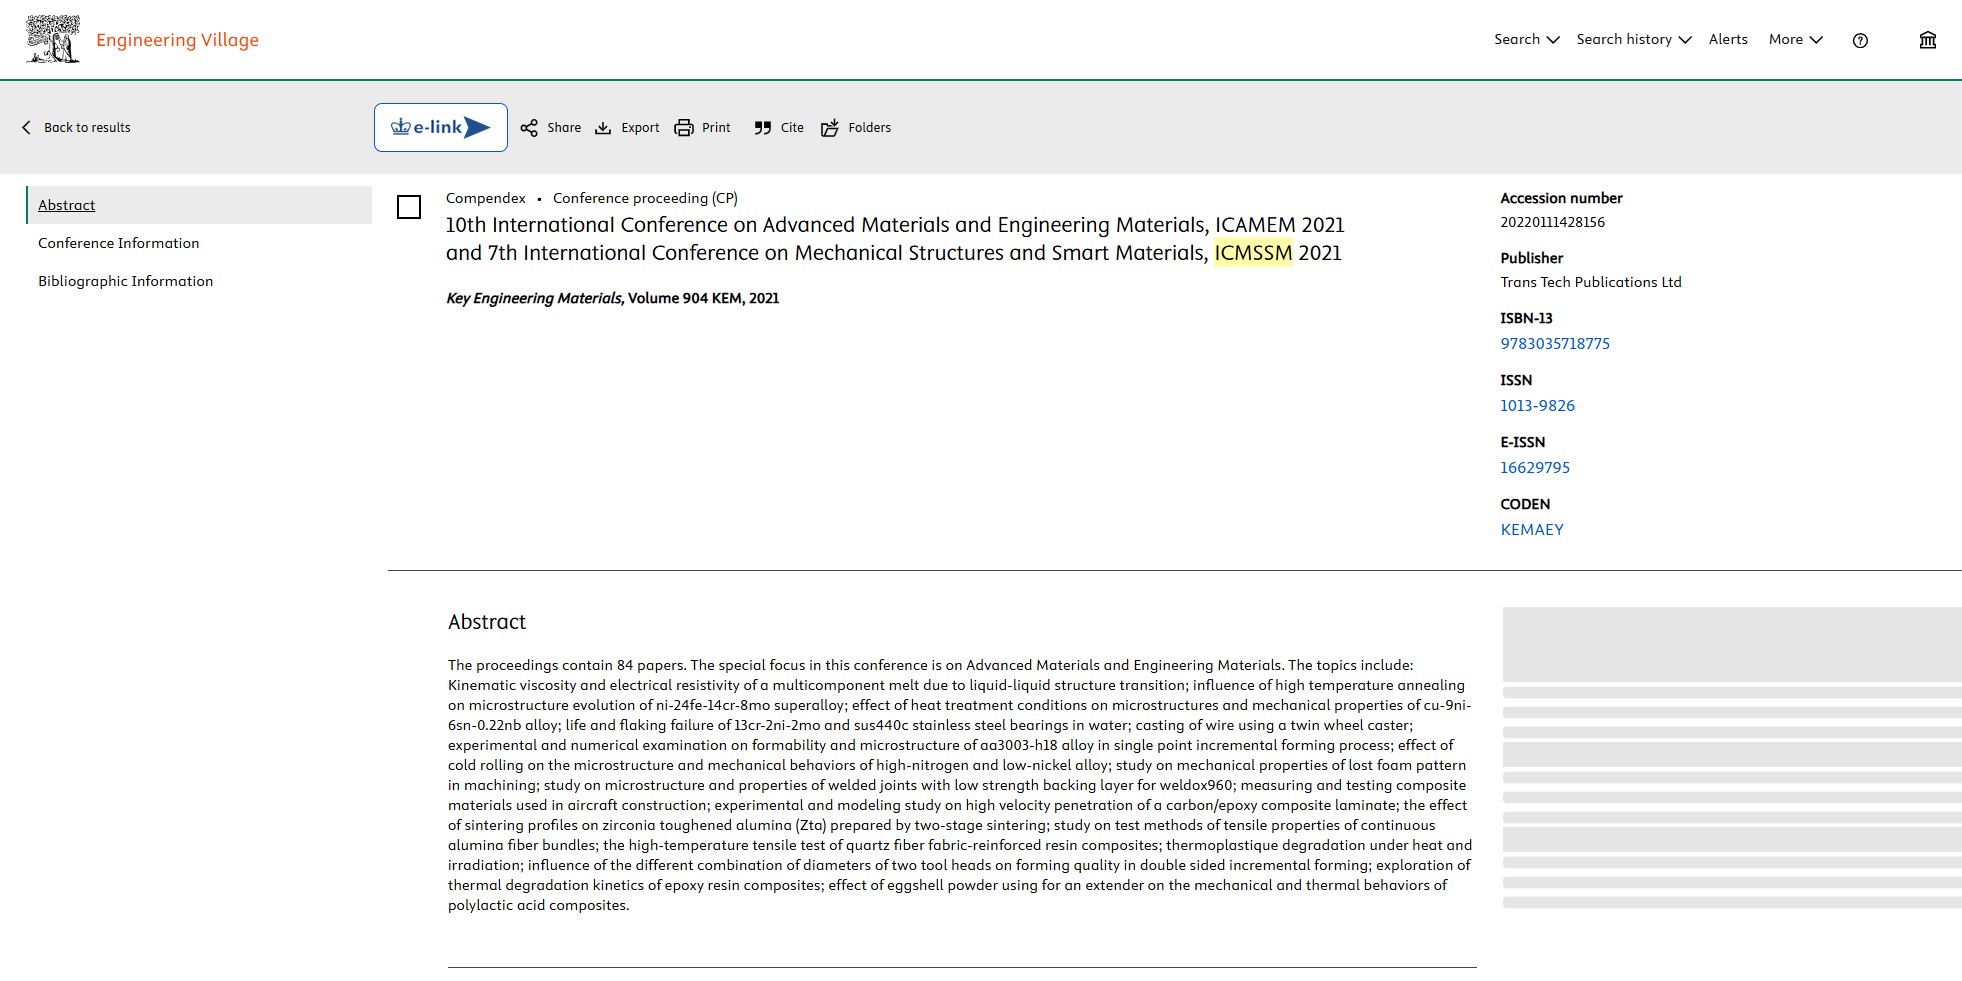
Task: Switch to Conference Information section
Action: pyautogui.click(x=119, y=243)
